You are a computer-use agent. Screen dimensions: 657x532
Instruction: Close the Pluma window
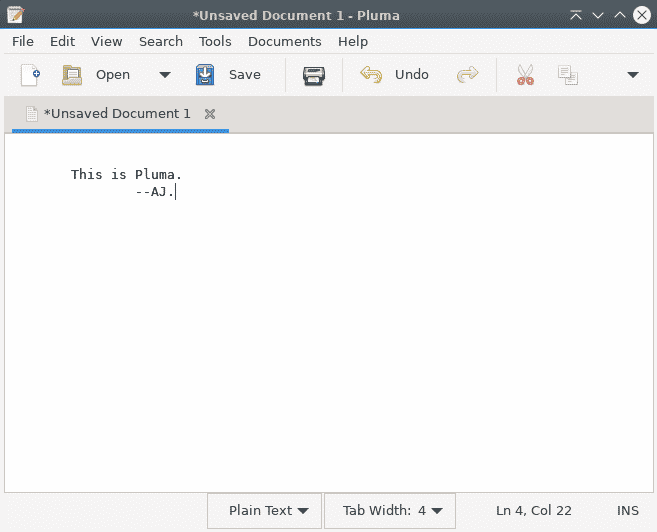click(641, 15)
